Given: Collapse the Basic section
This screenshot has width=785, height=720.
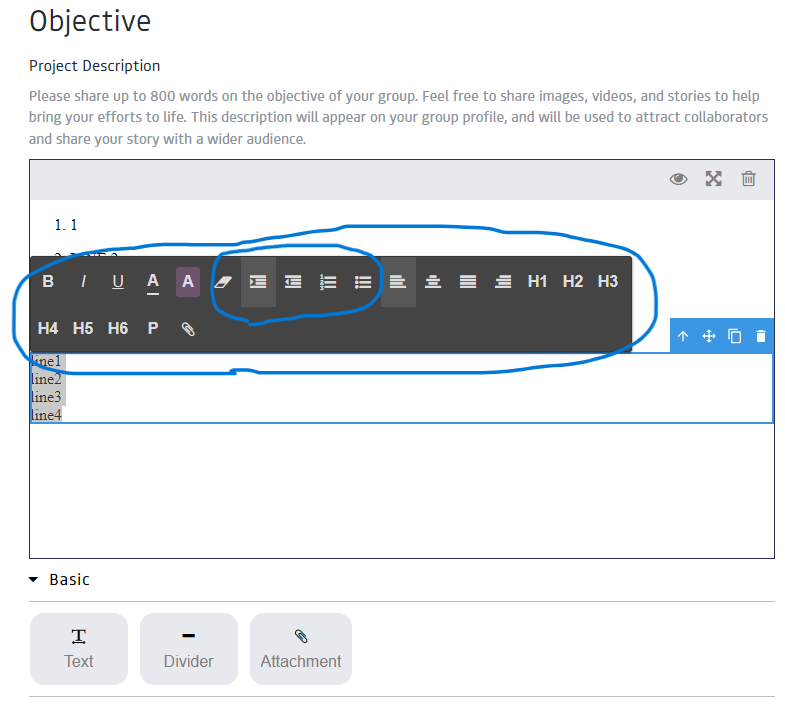Looking at the screenshot, I should [34, 579].
